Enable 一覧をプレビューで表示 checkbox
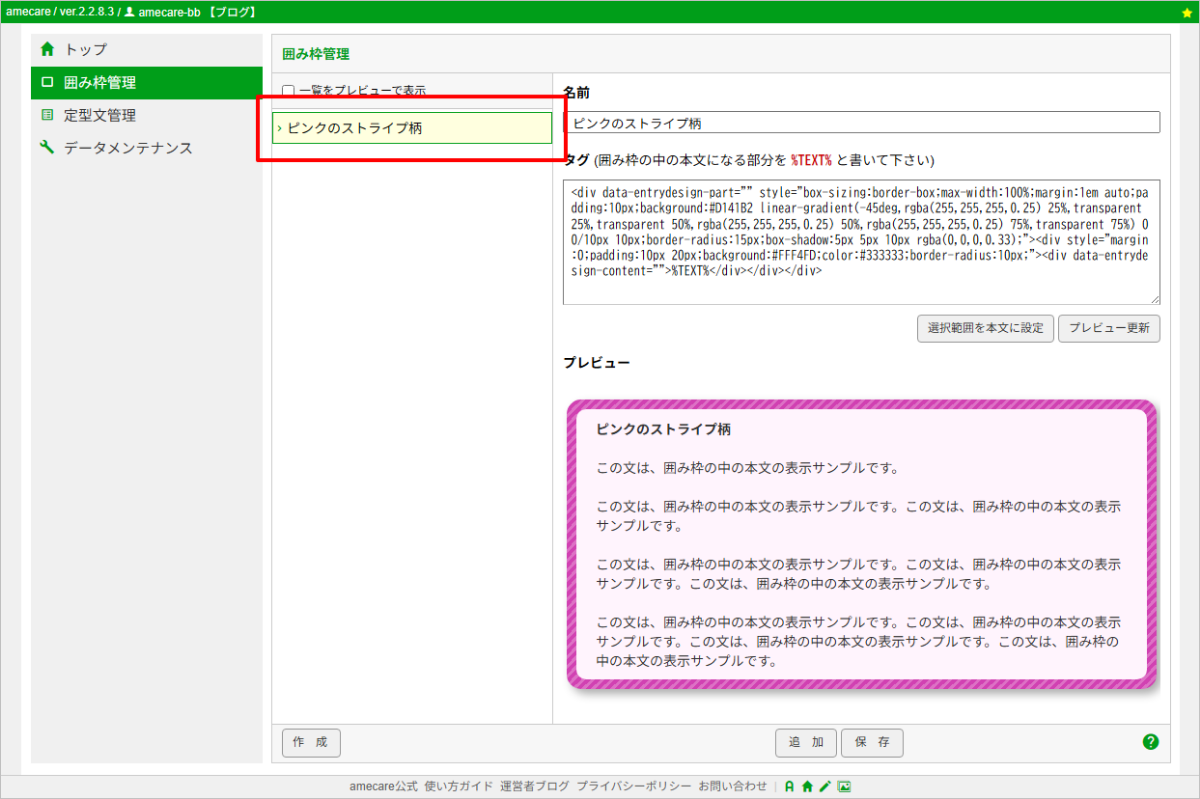Viewport: 1200px width, 799px height. (288, 91)
